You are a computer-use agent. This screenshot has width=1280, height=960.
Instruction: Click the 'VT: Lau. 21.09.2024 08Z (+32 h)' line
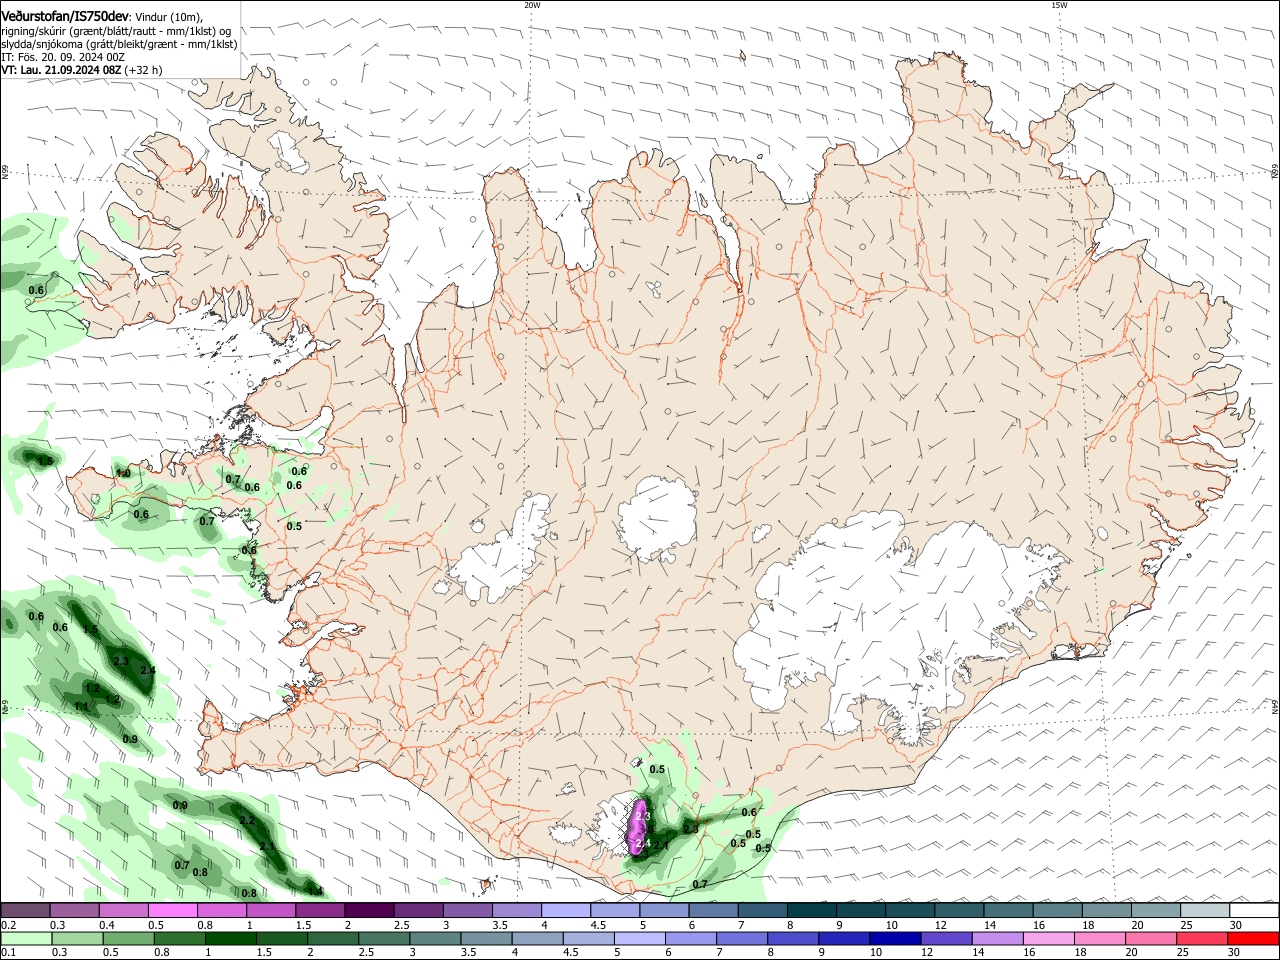[82, 70]
